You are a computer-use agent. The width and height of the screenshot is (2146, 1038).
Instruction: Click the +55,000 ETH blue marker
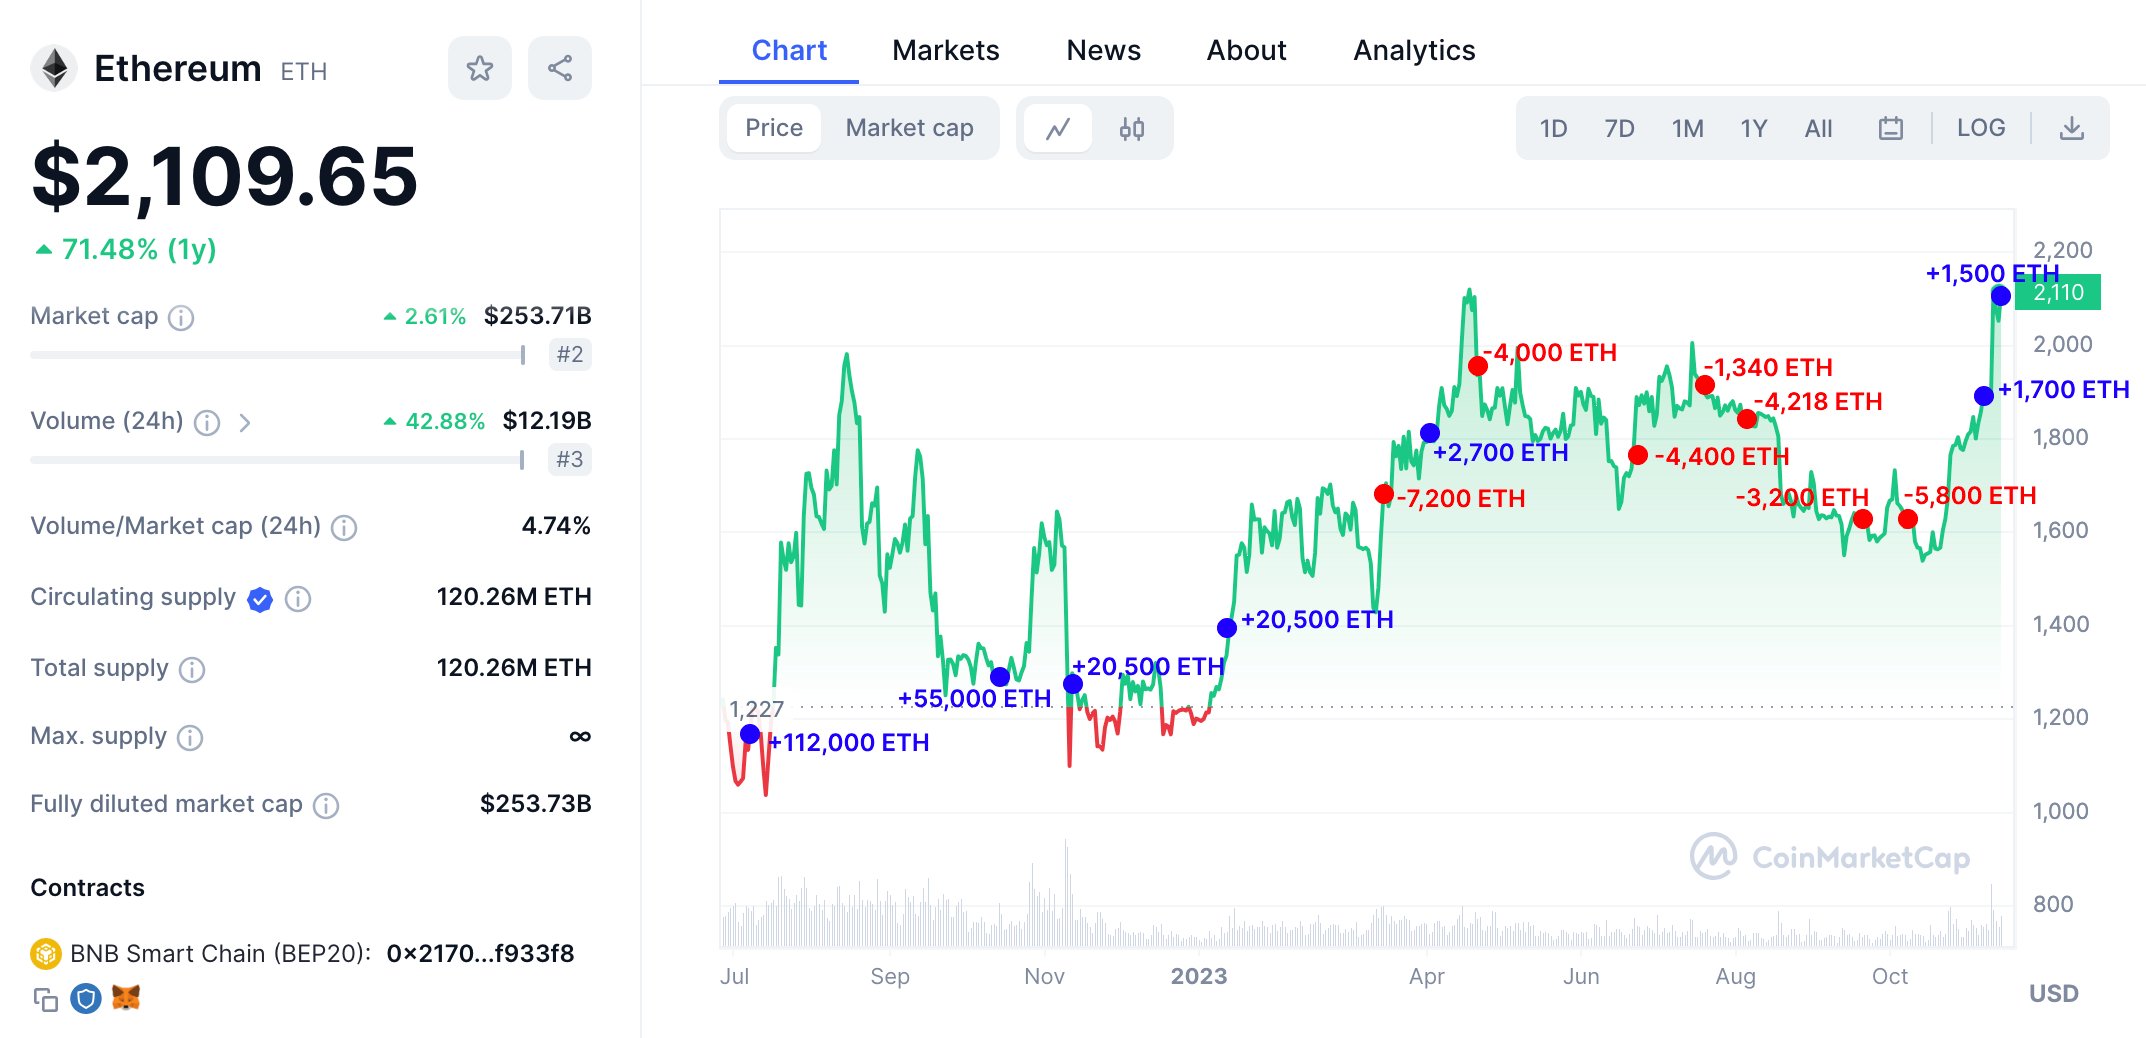click(1000, 677)
